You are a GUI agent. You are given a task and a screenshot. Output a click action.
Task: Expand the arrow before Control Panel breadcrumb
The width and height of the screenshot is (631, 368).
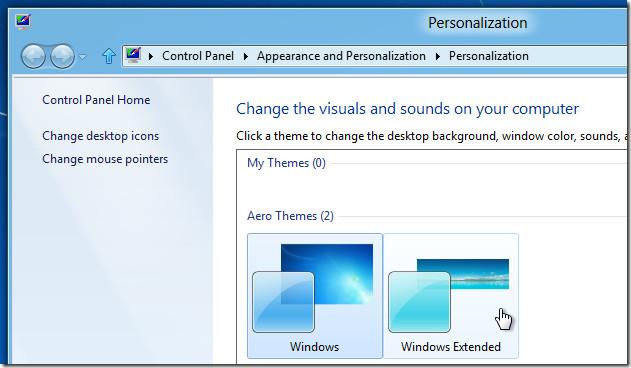[151, 56]
